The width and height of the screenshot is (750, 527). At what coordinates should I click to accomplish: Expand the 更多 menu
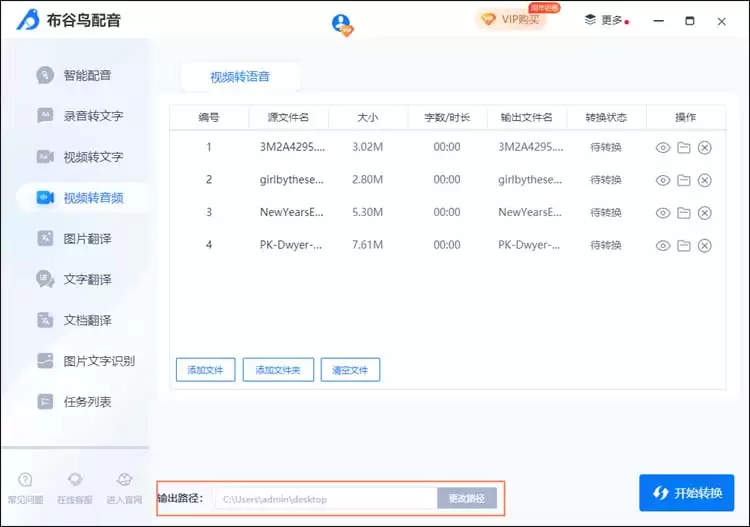607,20
